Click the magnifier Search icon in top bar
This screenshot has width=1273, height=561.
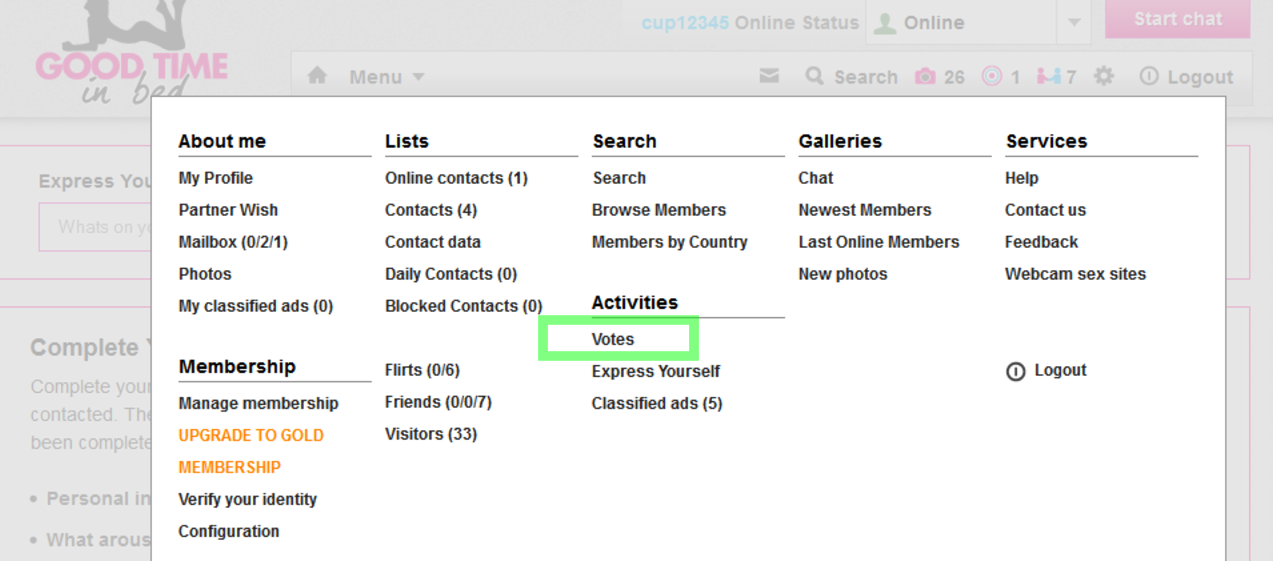tap(815, 76)
